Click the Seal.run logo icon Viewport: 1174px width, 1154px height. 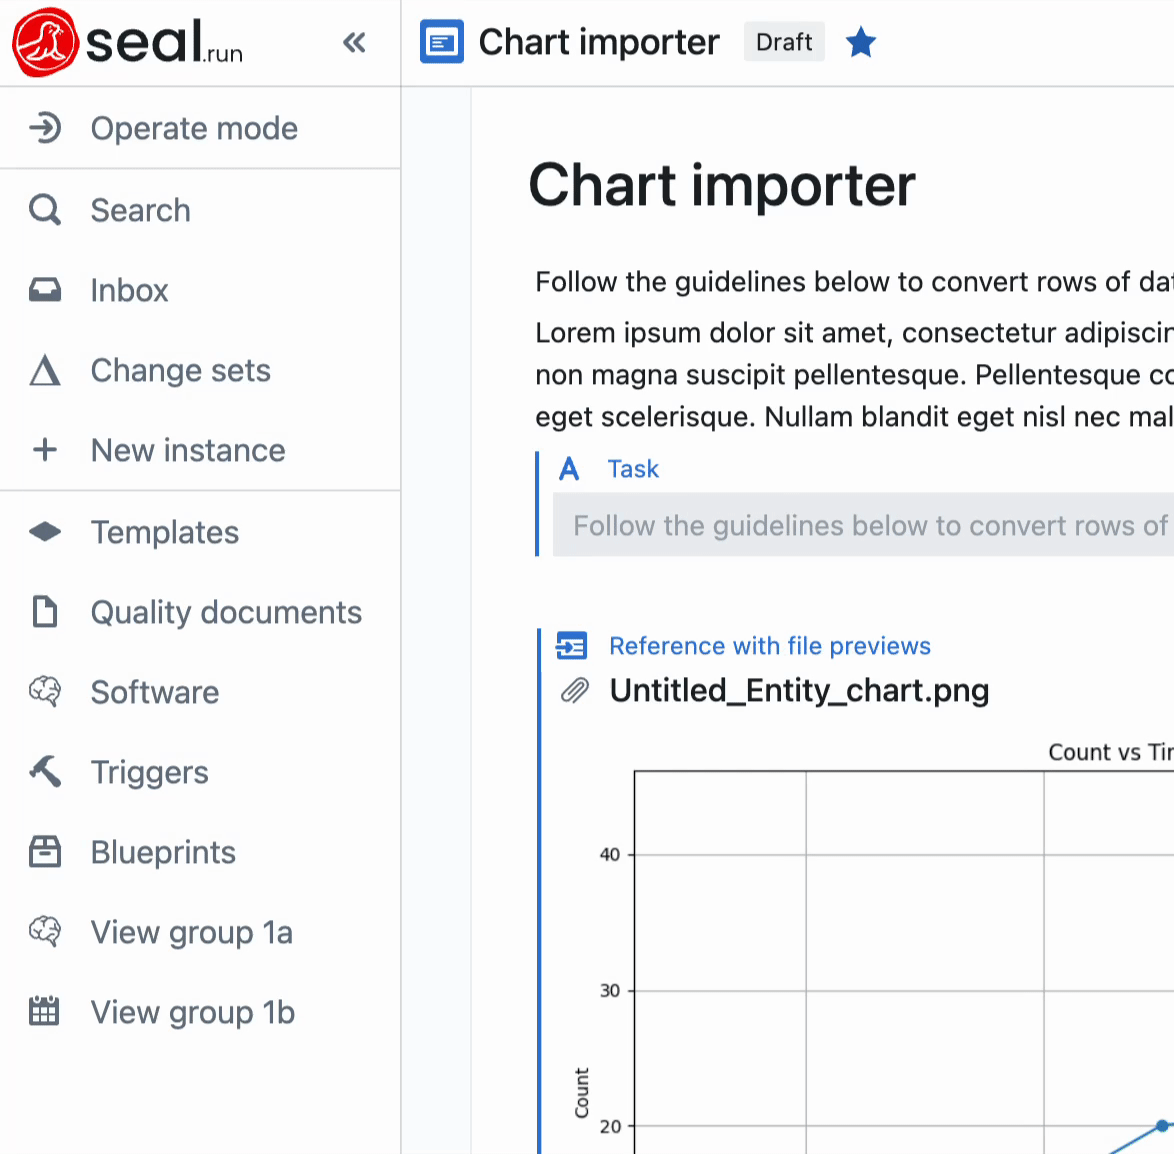(x=45, y=42)
